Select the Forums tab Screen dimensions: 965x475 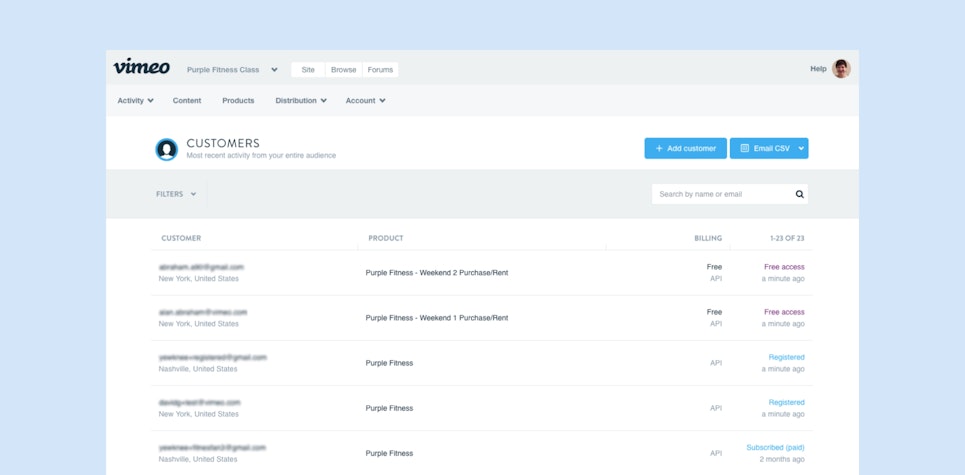(x=380, y=70)
